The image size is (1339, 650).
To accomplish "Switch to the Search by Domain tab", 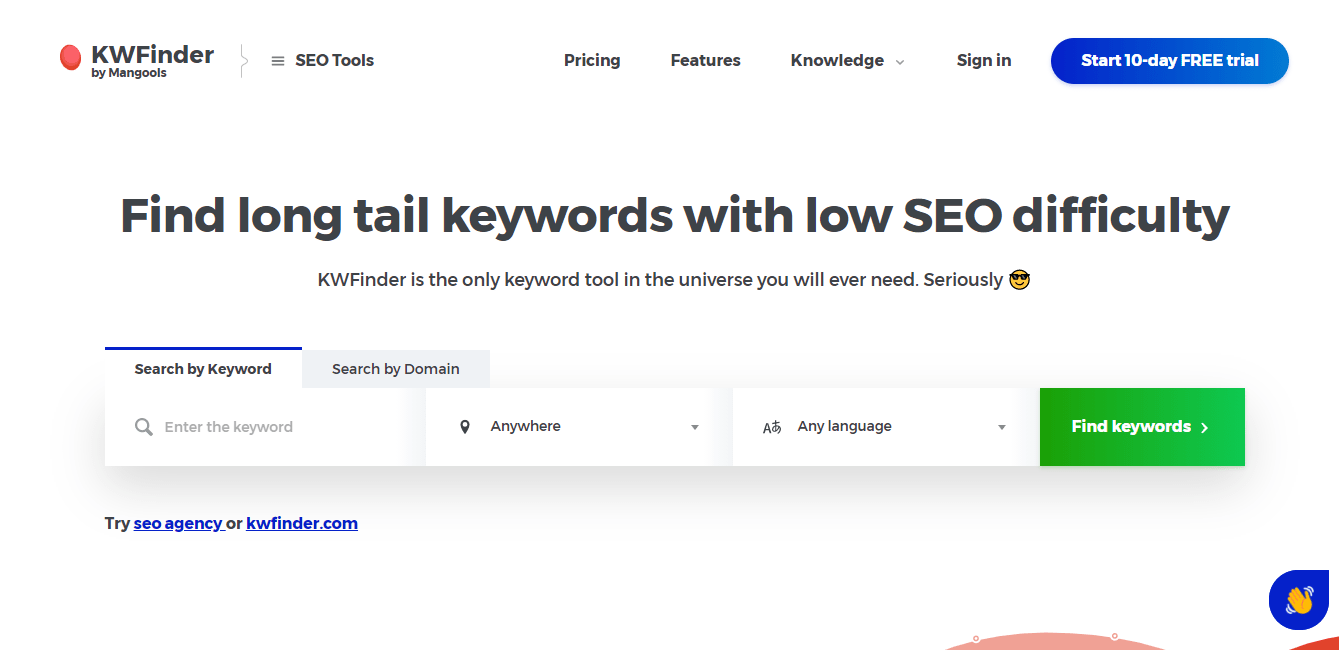I will click(395, 368).
